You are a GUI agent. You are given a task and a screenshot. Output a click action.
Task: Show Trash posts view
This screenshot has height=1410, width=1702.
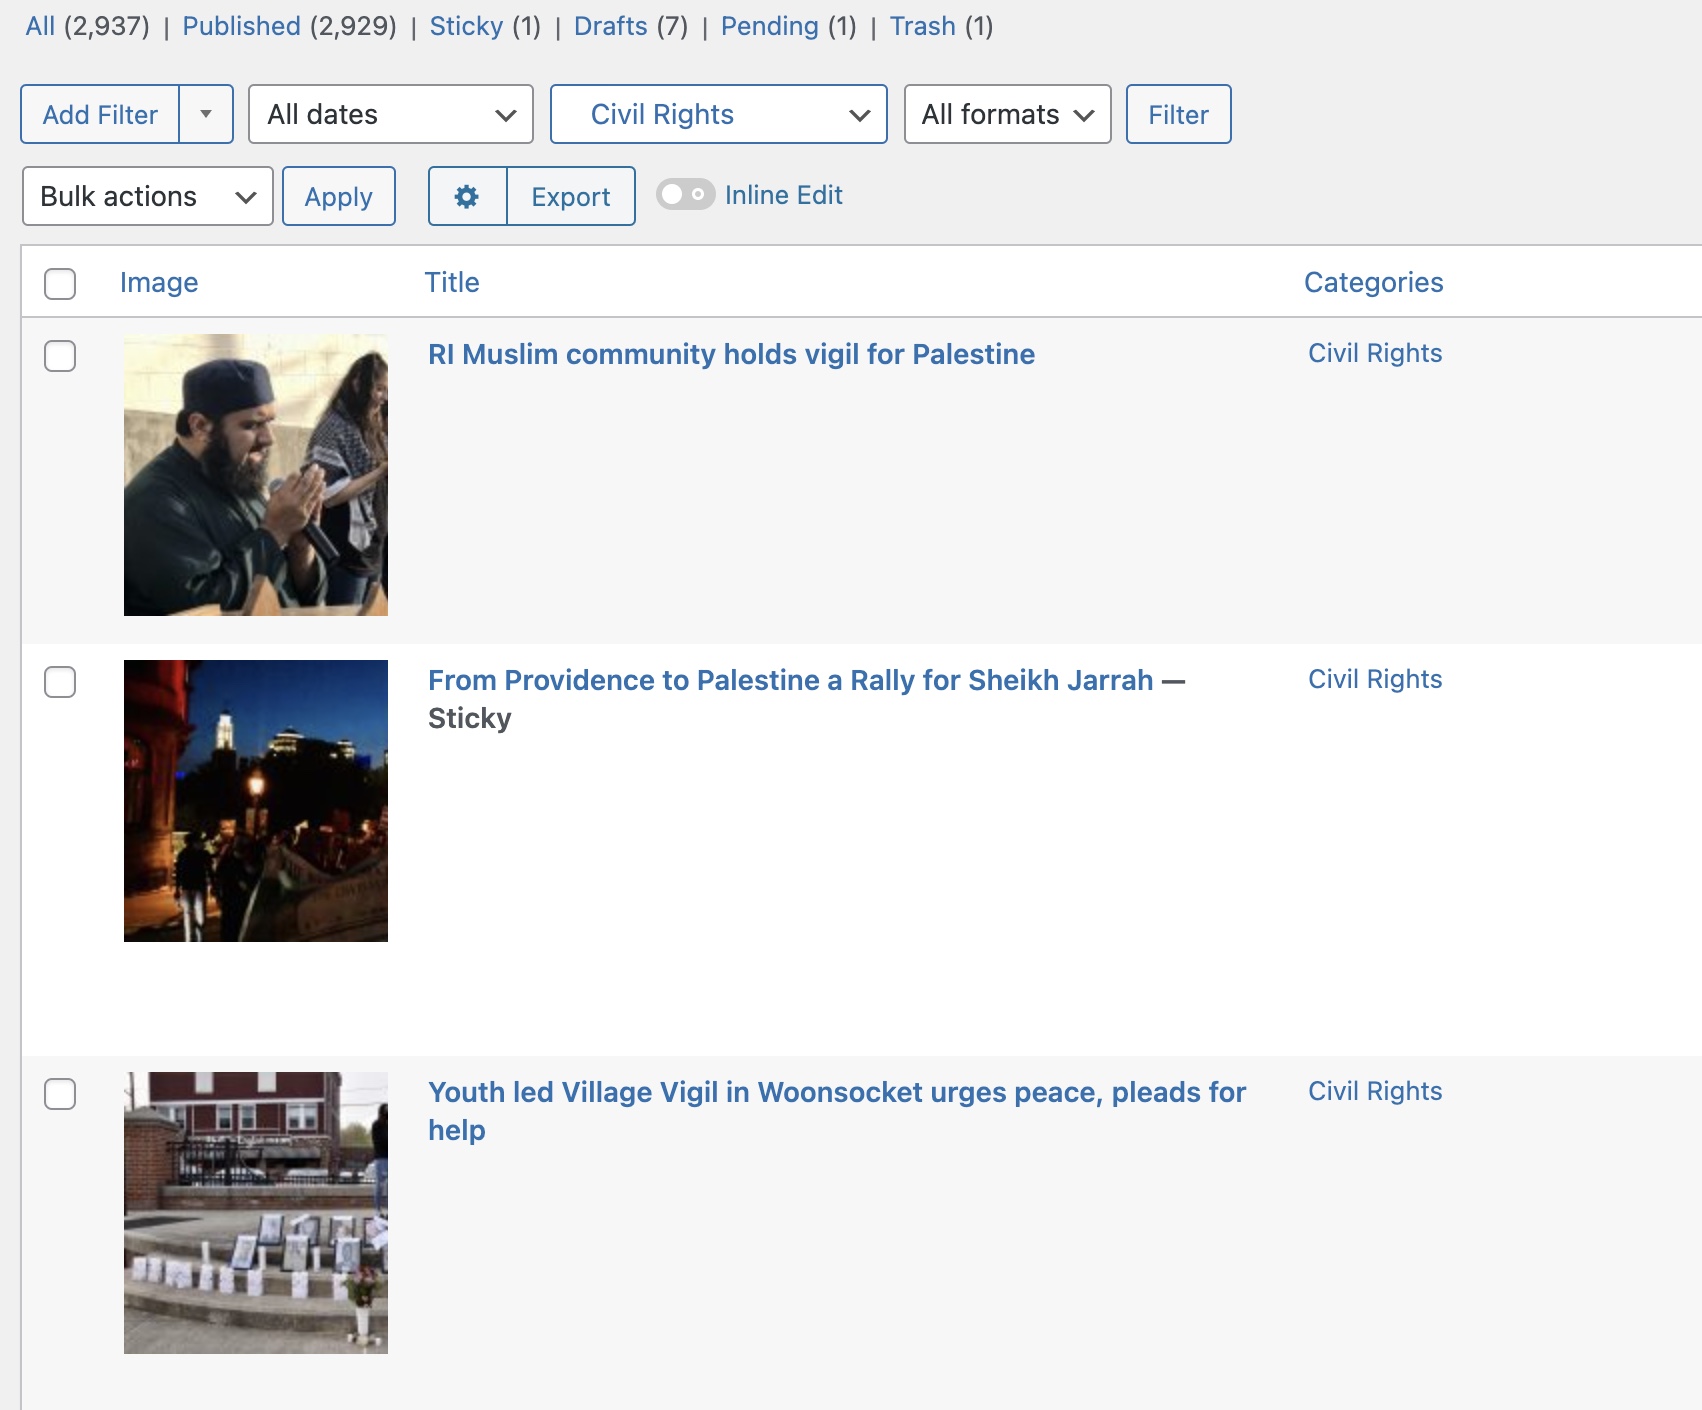[x=922, y=26]
